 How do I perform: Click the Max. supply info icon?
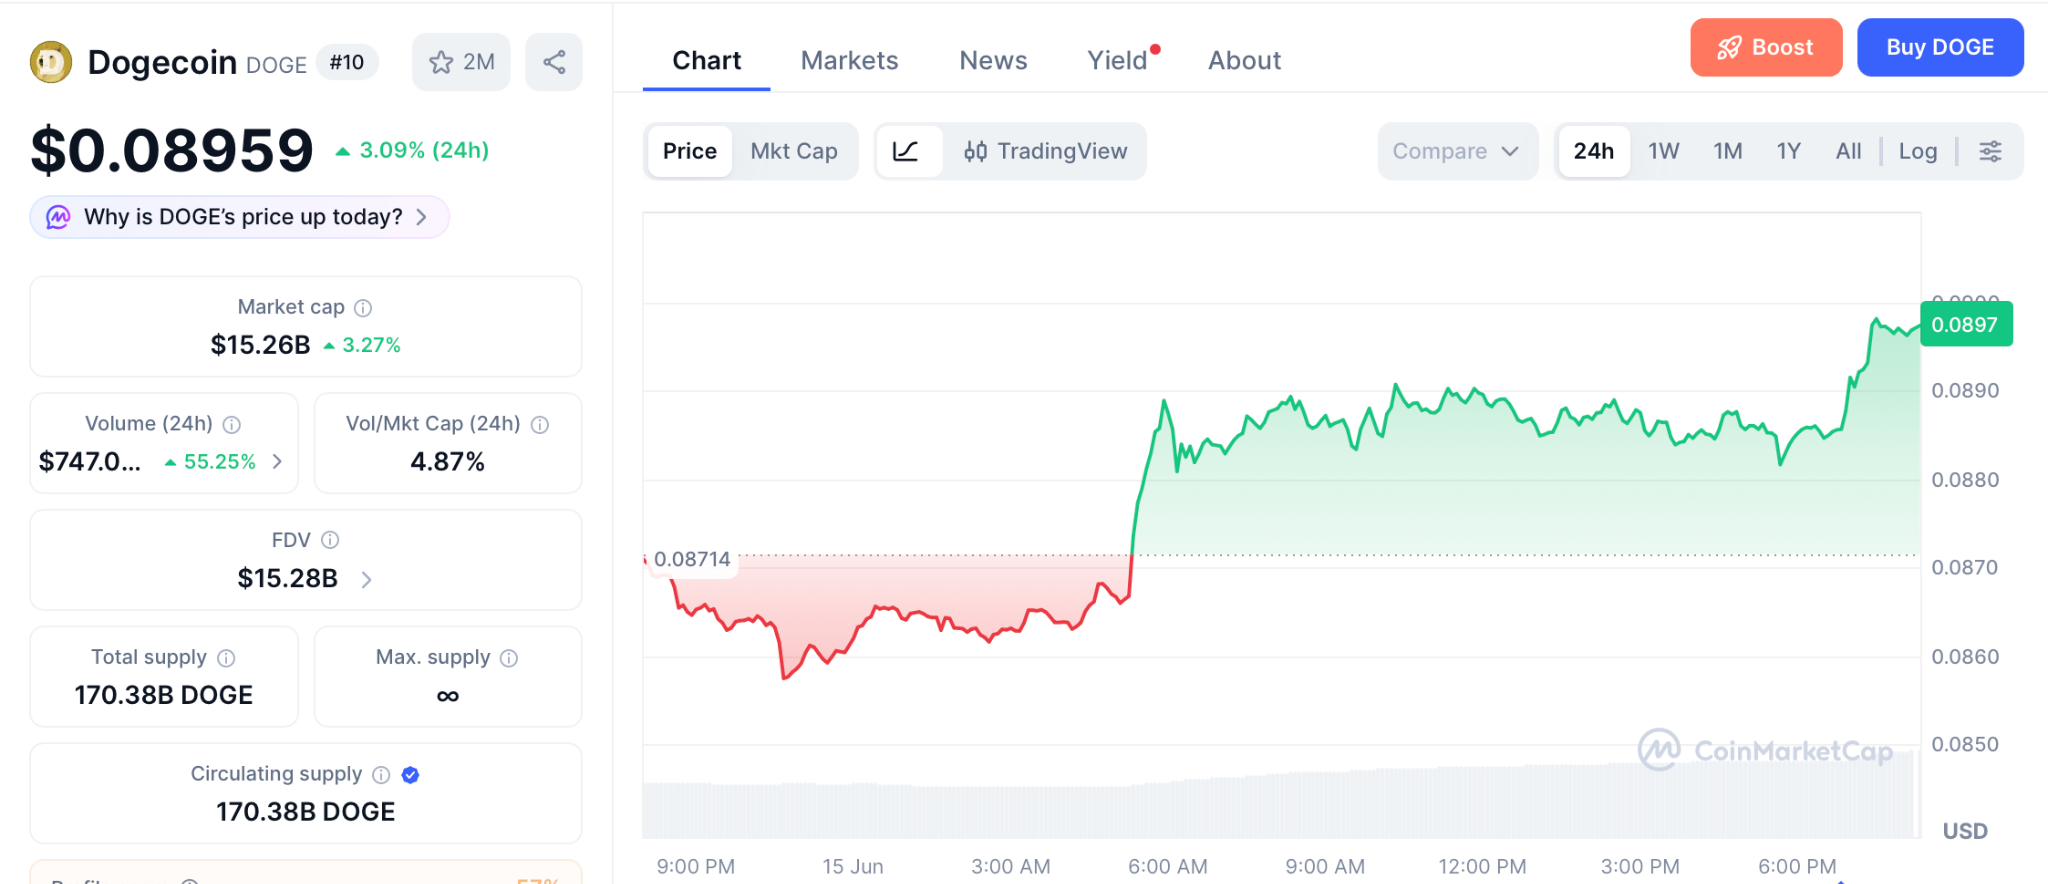pos(509,658)
